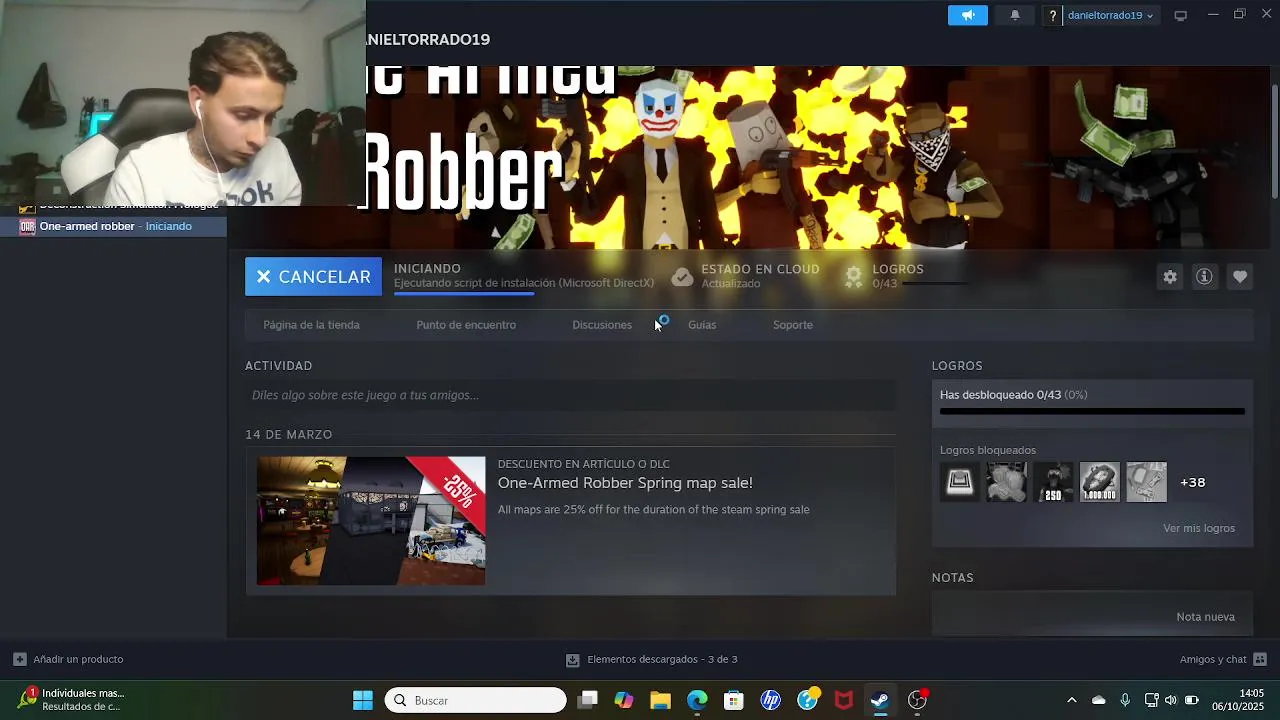Click Nota nueva button
Screen dimensions: 1280x720
click(1206, 617)
